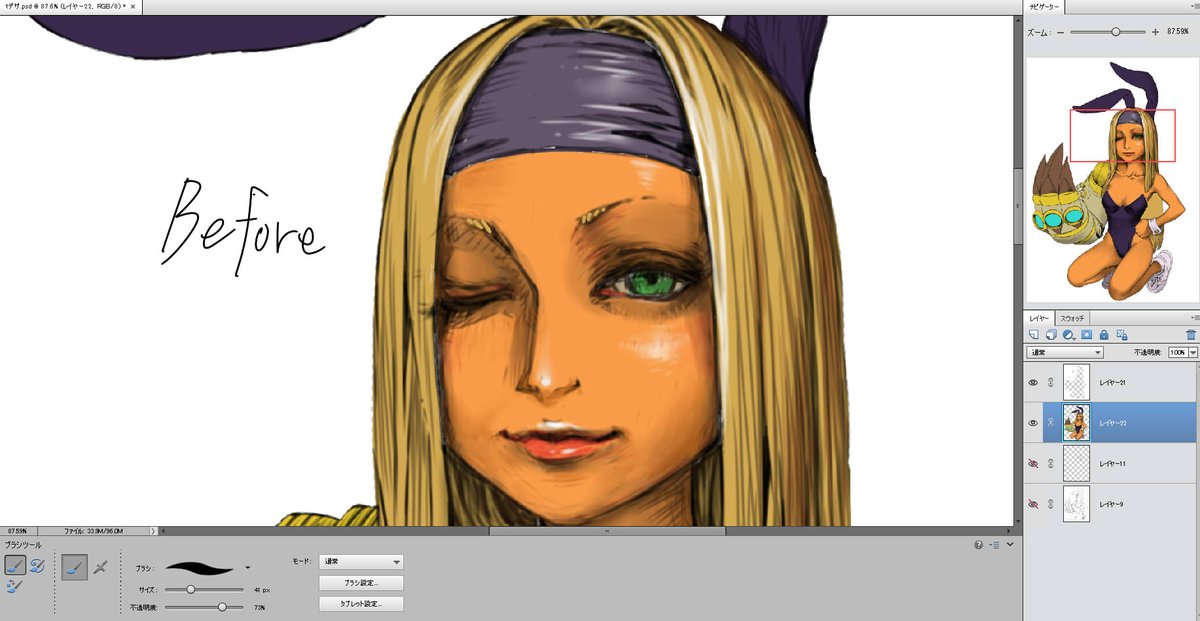Select the layer name レイヤー11
This screenshot has height=621, width=1200.
pos(1112,463)
